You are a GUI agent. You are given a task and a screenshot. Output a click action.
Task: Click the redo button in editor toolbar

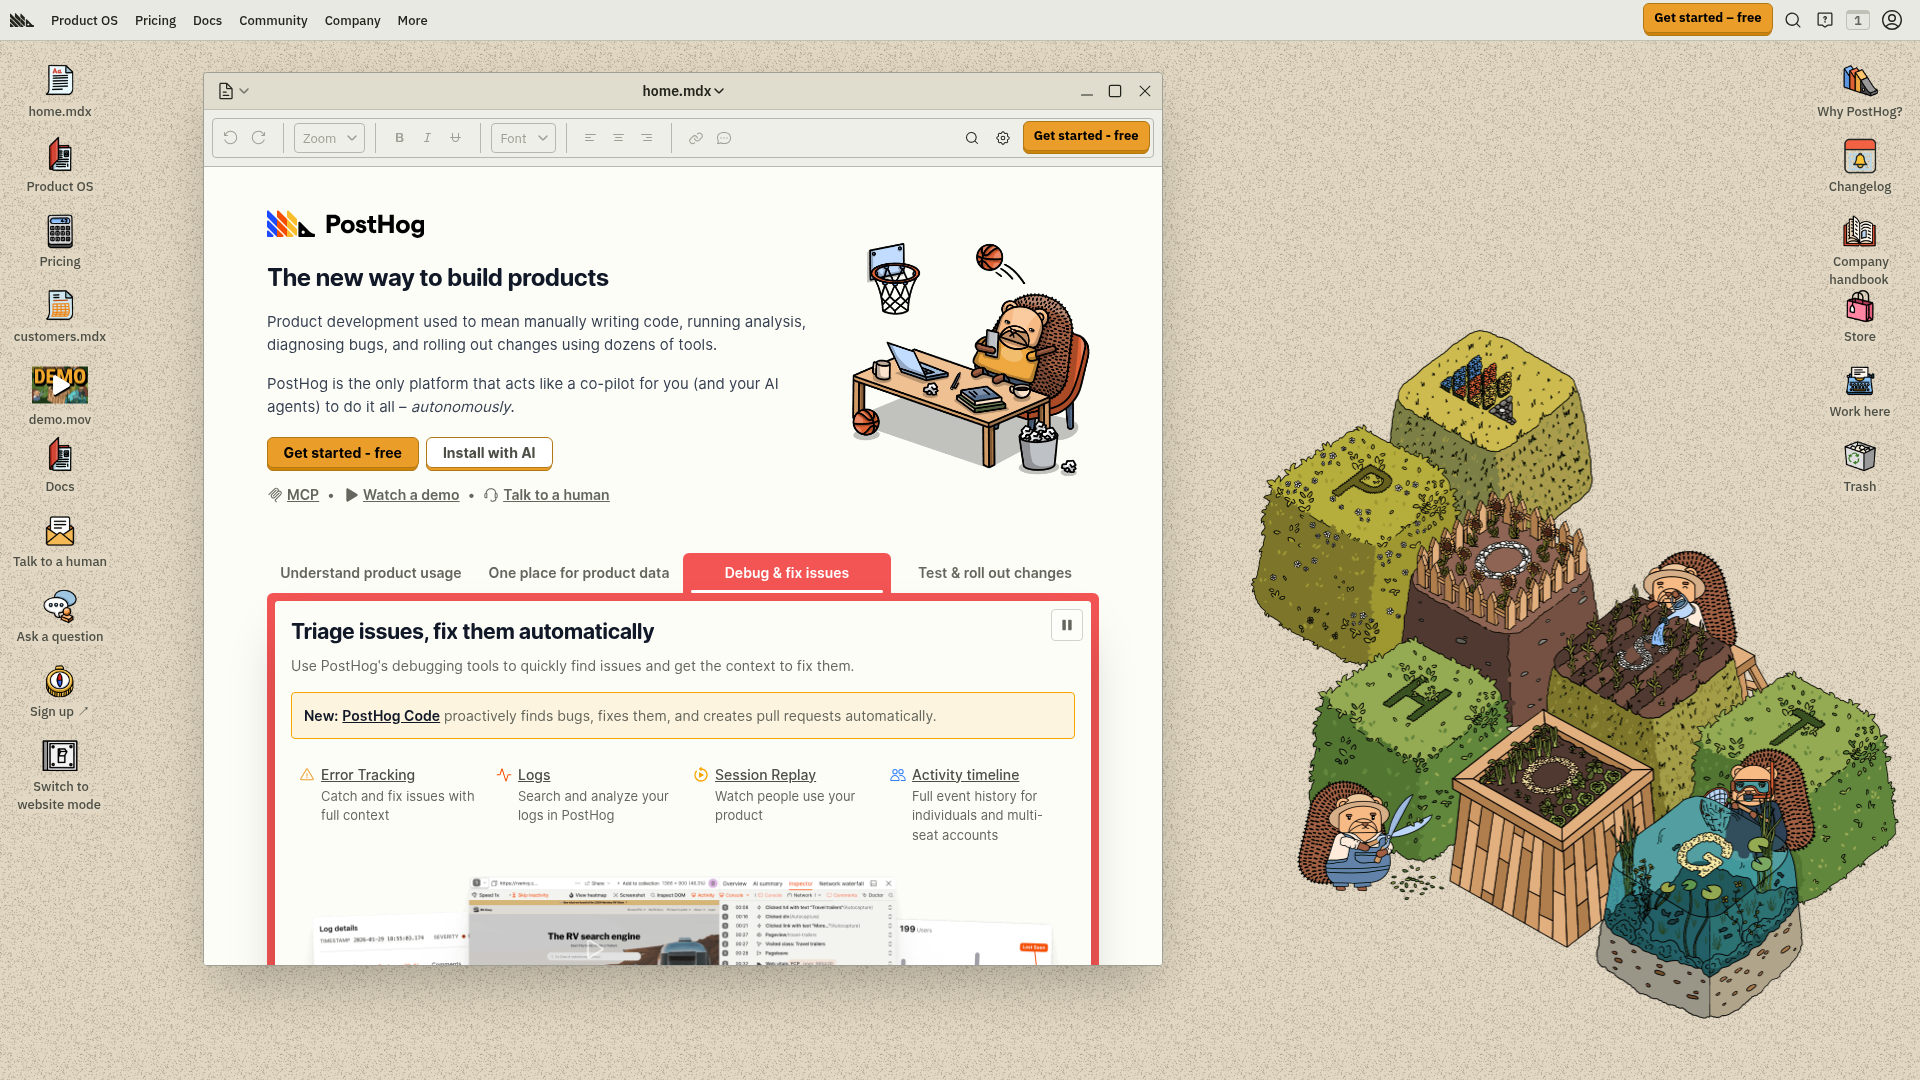(x=259, y=138)
